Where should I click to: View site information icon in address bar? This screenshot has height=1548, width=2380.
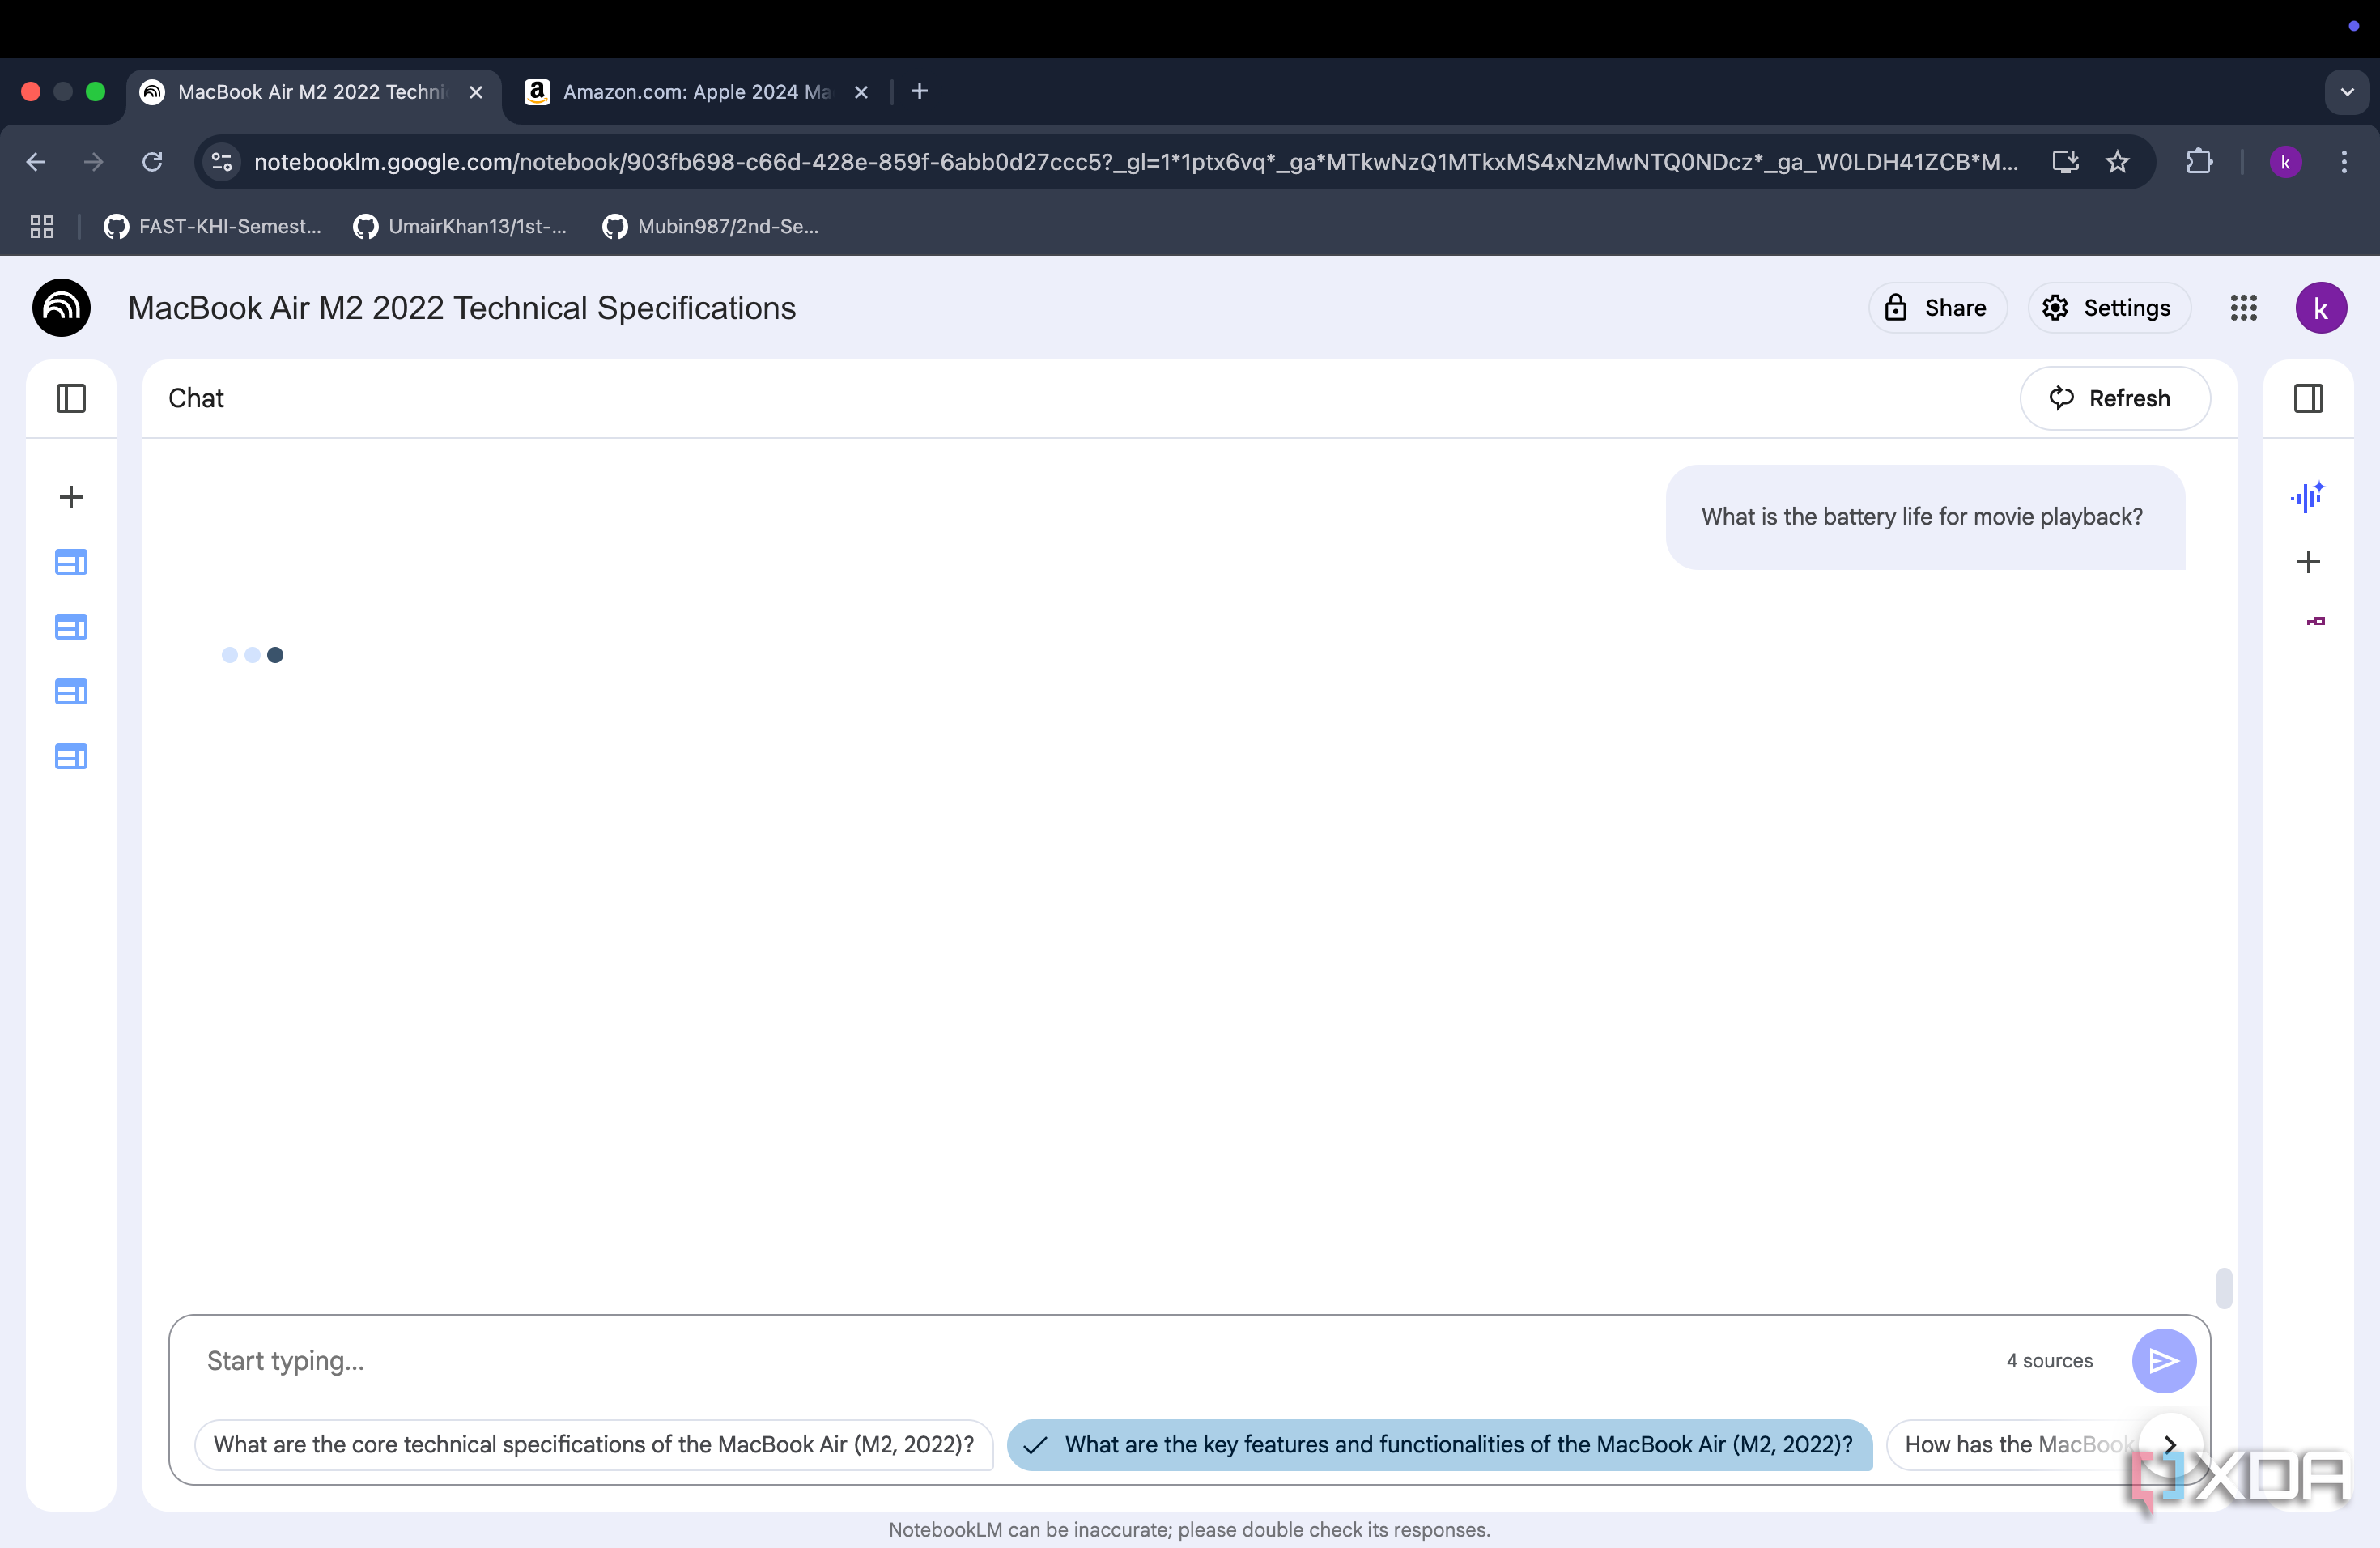pyautogui.click(x=221, y=162)
